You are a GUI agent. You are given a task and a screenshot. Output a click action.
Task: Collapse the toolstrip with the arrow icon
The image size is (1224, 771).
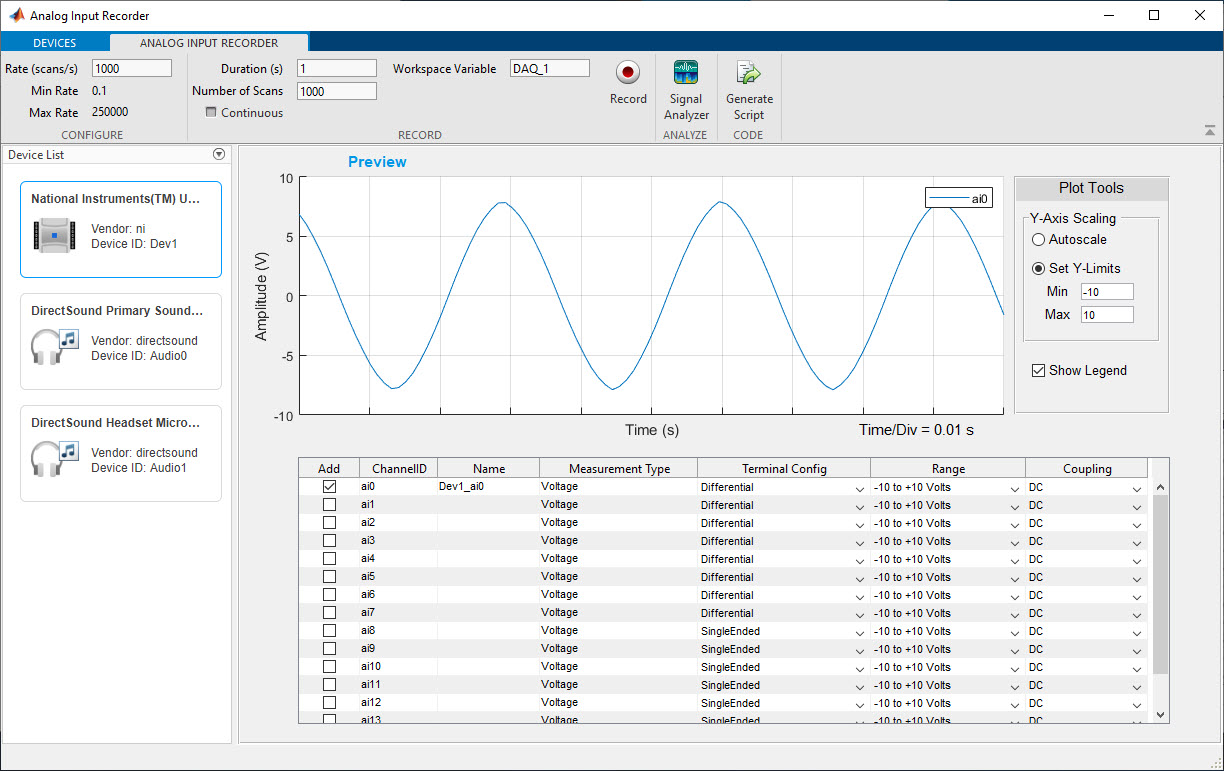[x=1210, y=131]
